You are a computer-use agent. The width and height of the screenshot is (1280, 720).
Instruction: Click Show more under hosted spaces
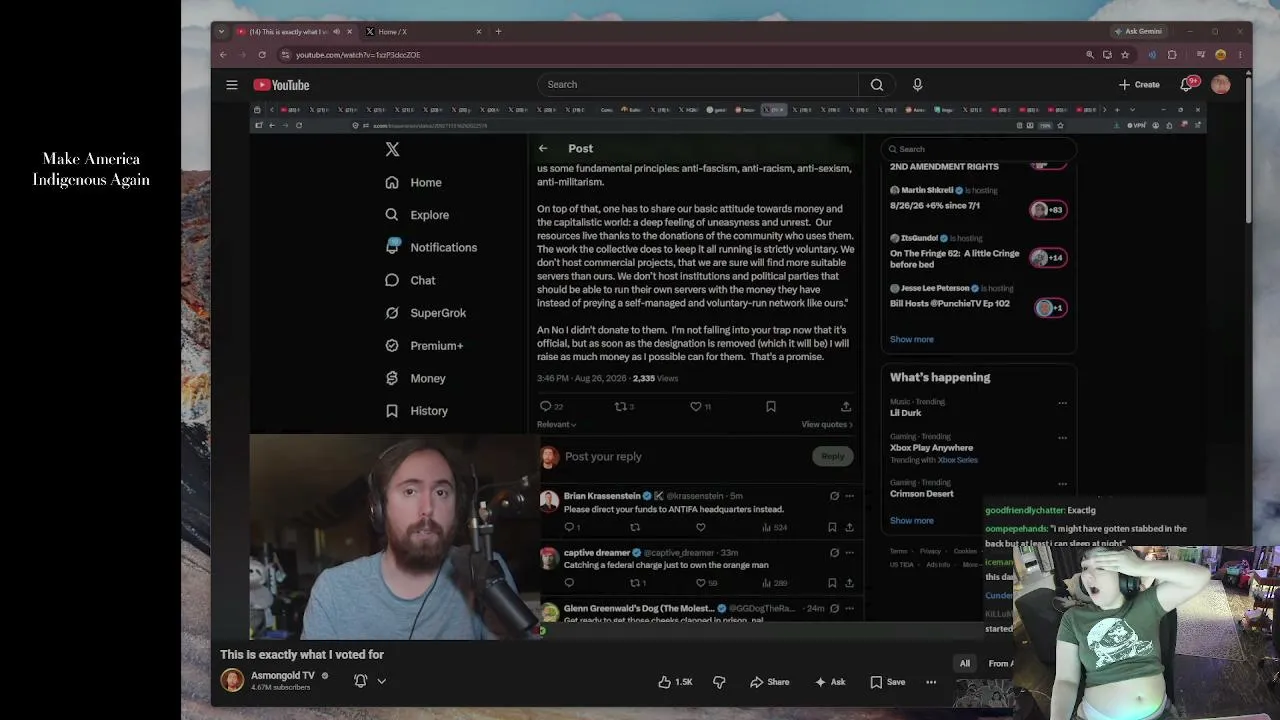point(912,339)
